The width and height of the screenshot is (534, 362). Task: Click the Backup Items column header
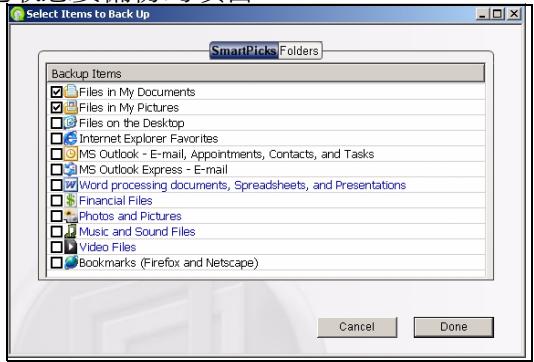click(265, 73)
